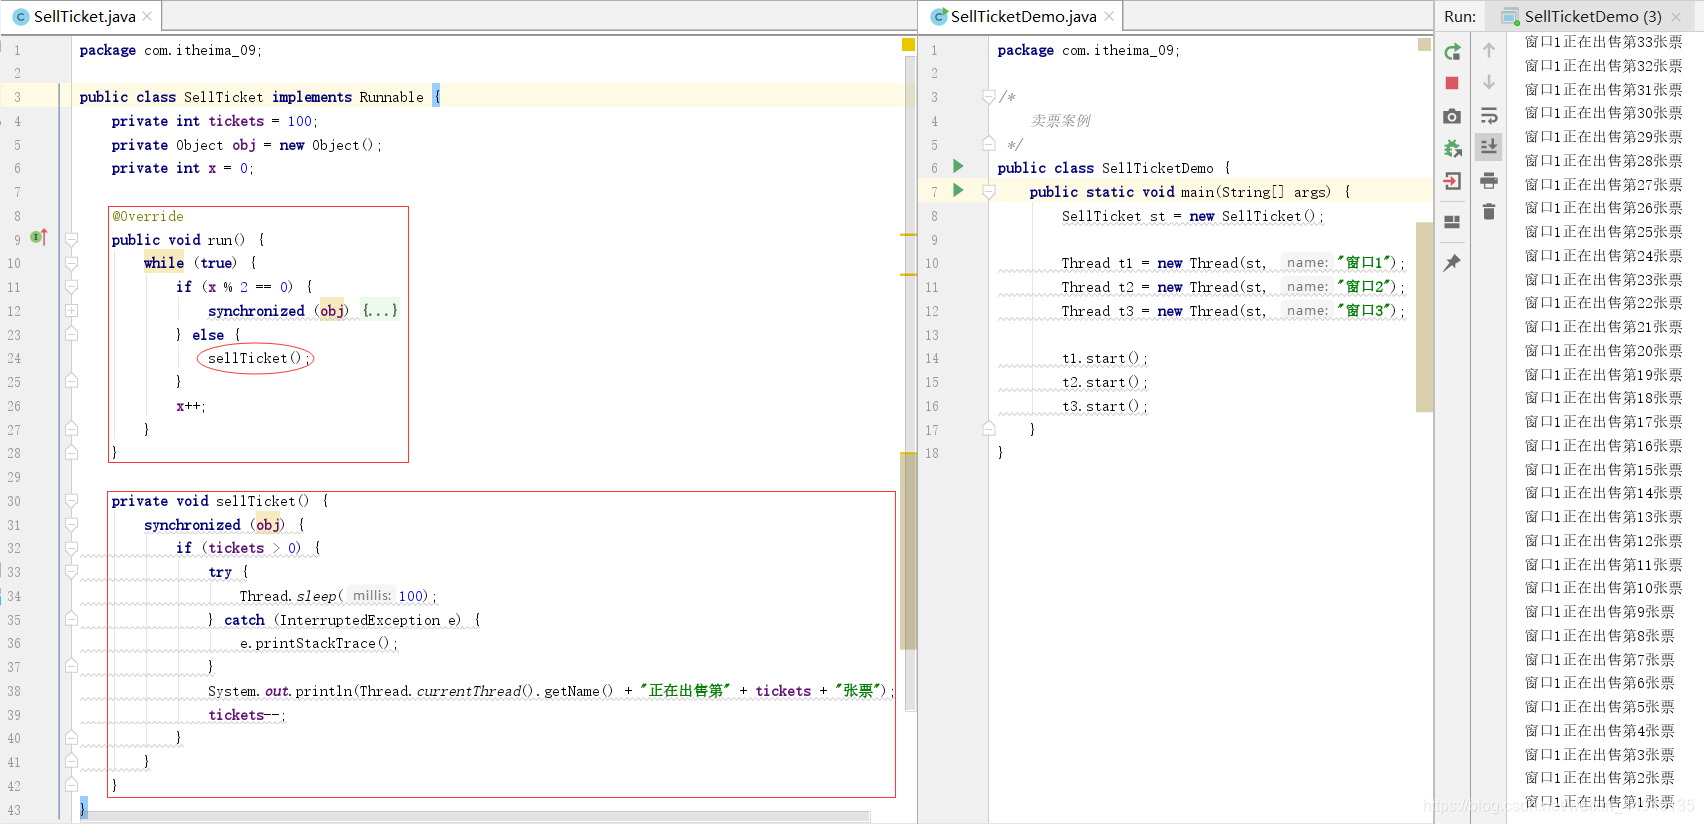Image resolution: width=1704 pixels, height=824 pixels.
Task: Click the Down the Stack Trace arrow
Action: click(x=1488, y=82)
